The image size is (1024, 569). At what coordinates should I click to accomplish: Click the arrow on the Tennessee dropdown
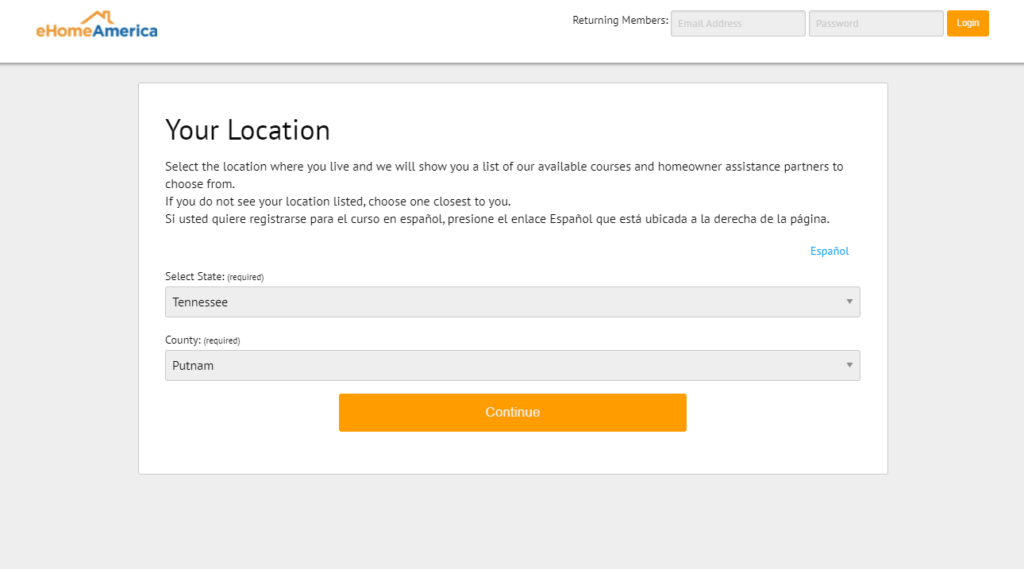point(849,302)
